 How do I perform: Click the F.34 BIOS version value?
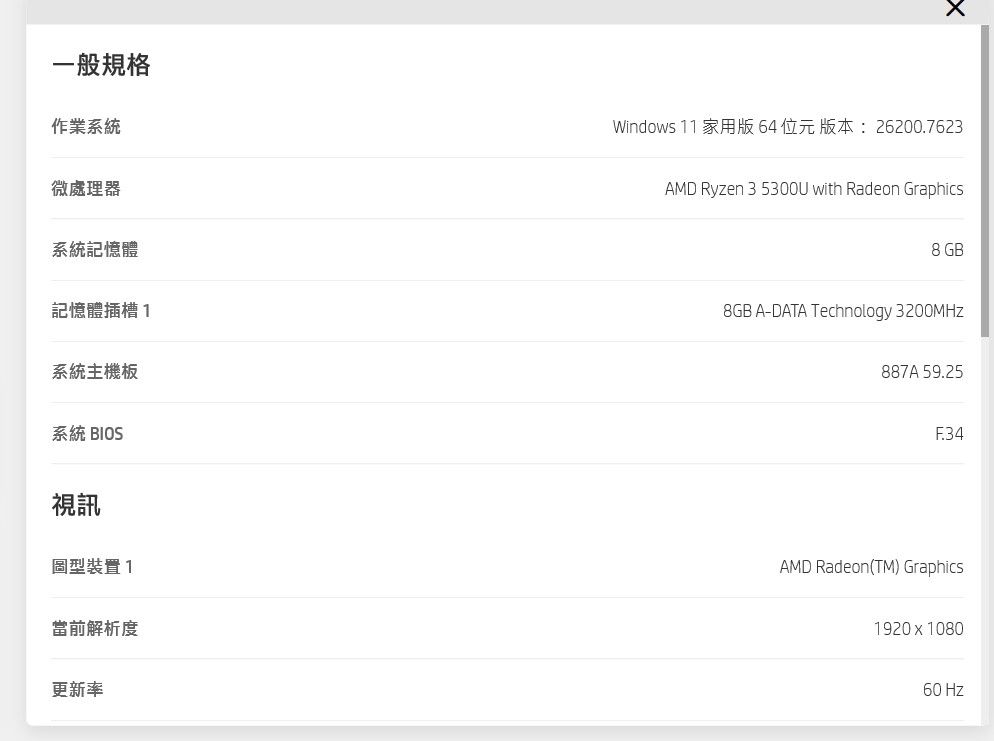[x=949, y=434]
